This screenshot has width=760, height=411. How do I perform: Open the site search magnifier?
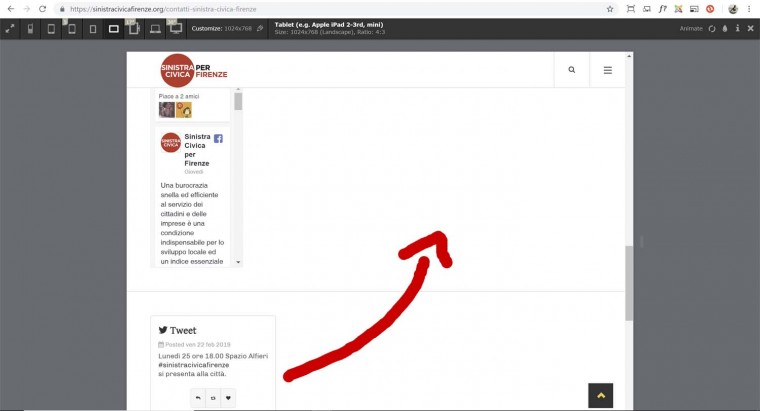point(572,70)
